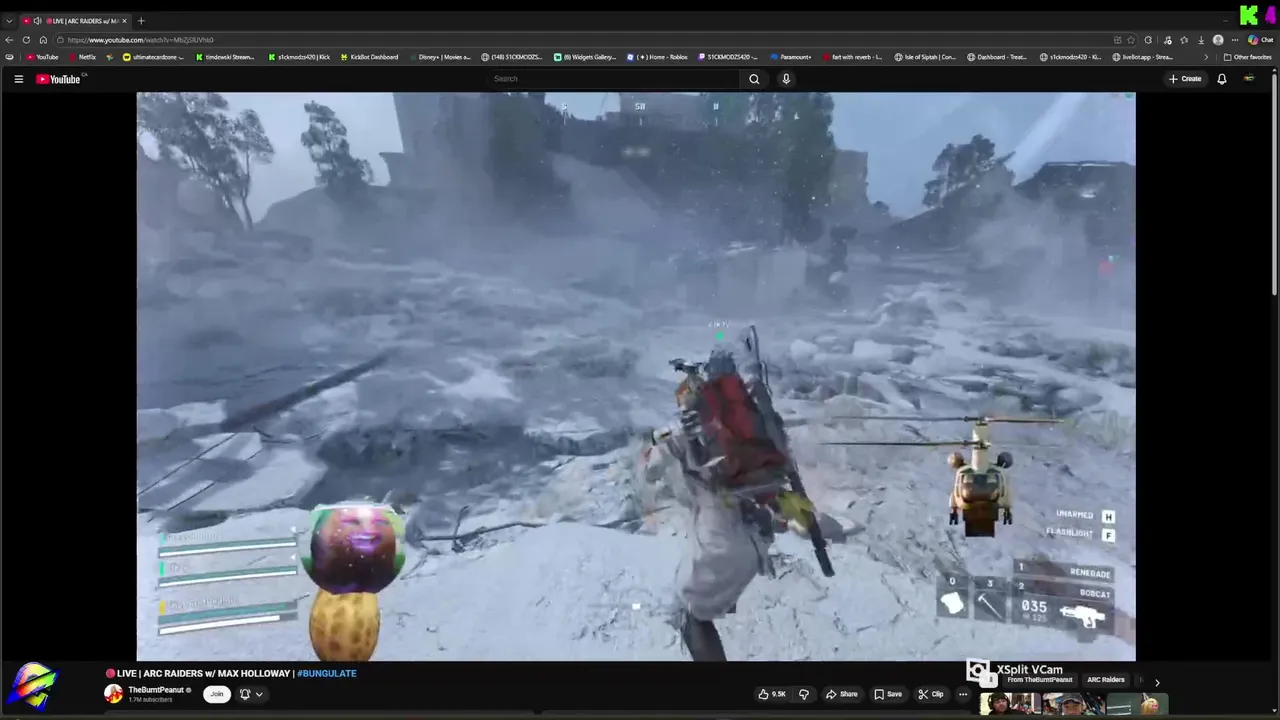Image resolution: width=1280 pixels, height=720 pixels.
Task: Focus the YouTube search box
Action: click(x=615, y=79)
